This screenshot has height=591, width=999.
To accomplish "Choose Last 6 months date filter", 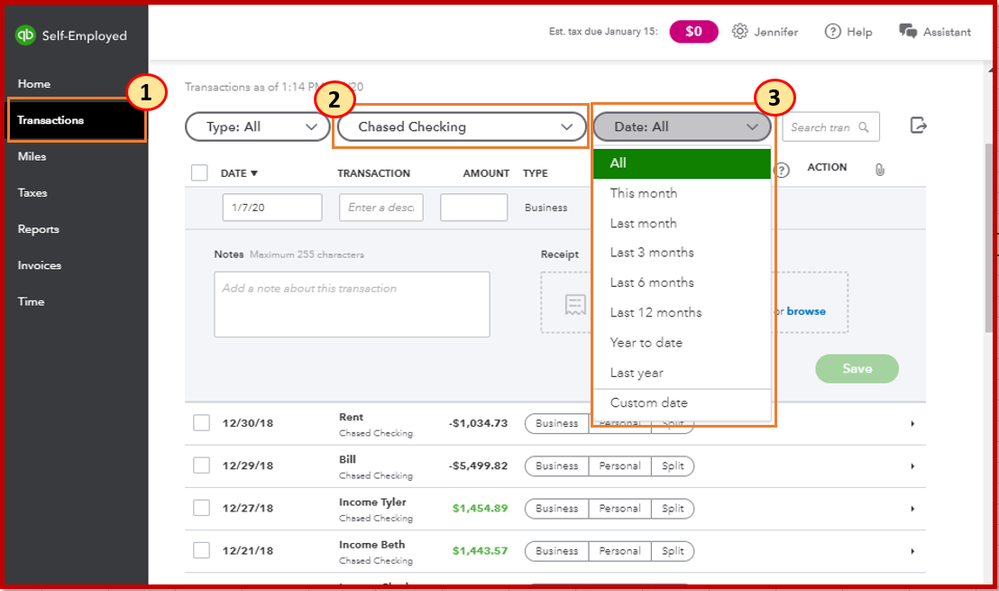I will pos(682,282).
